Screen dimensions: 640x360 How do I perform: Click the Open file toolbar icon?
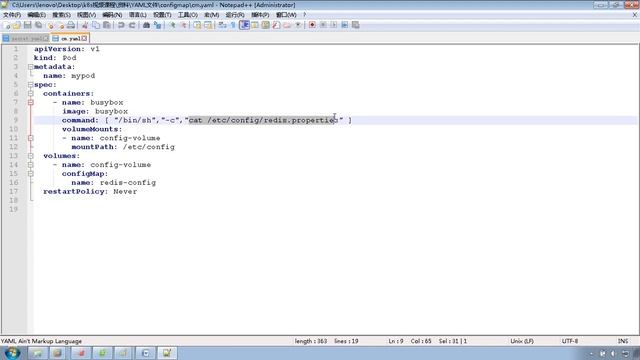coord(17,25)
